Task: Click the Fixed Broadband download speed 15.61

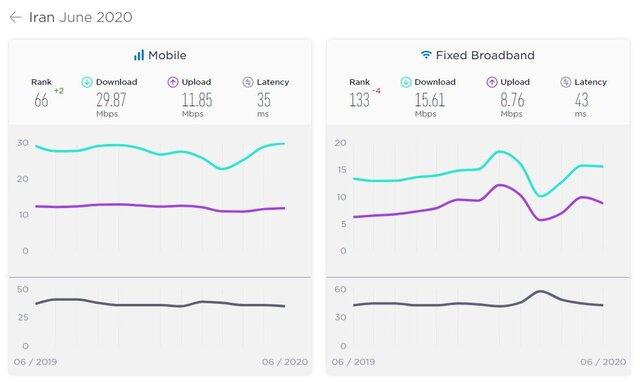Action: pos(430,100)
